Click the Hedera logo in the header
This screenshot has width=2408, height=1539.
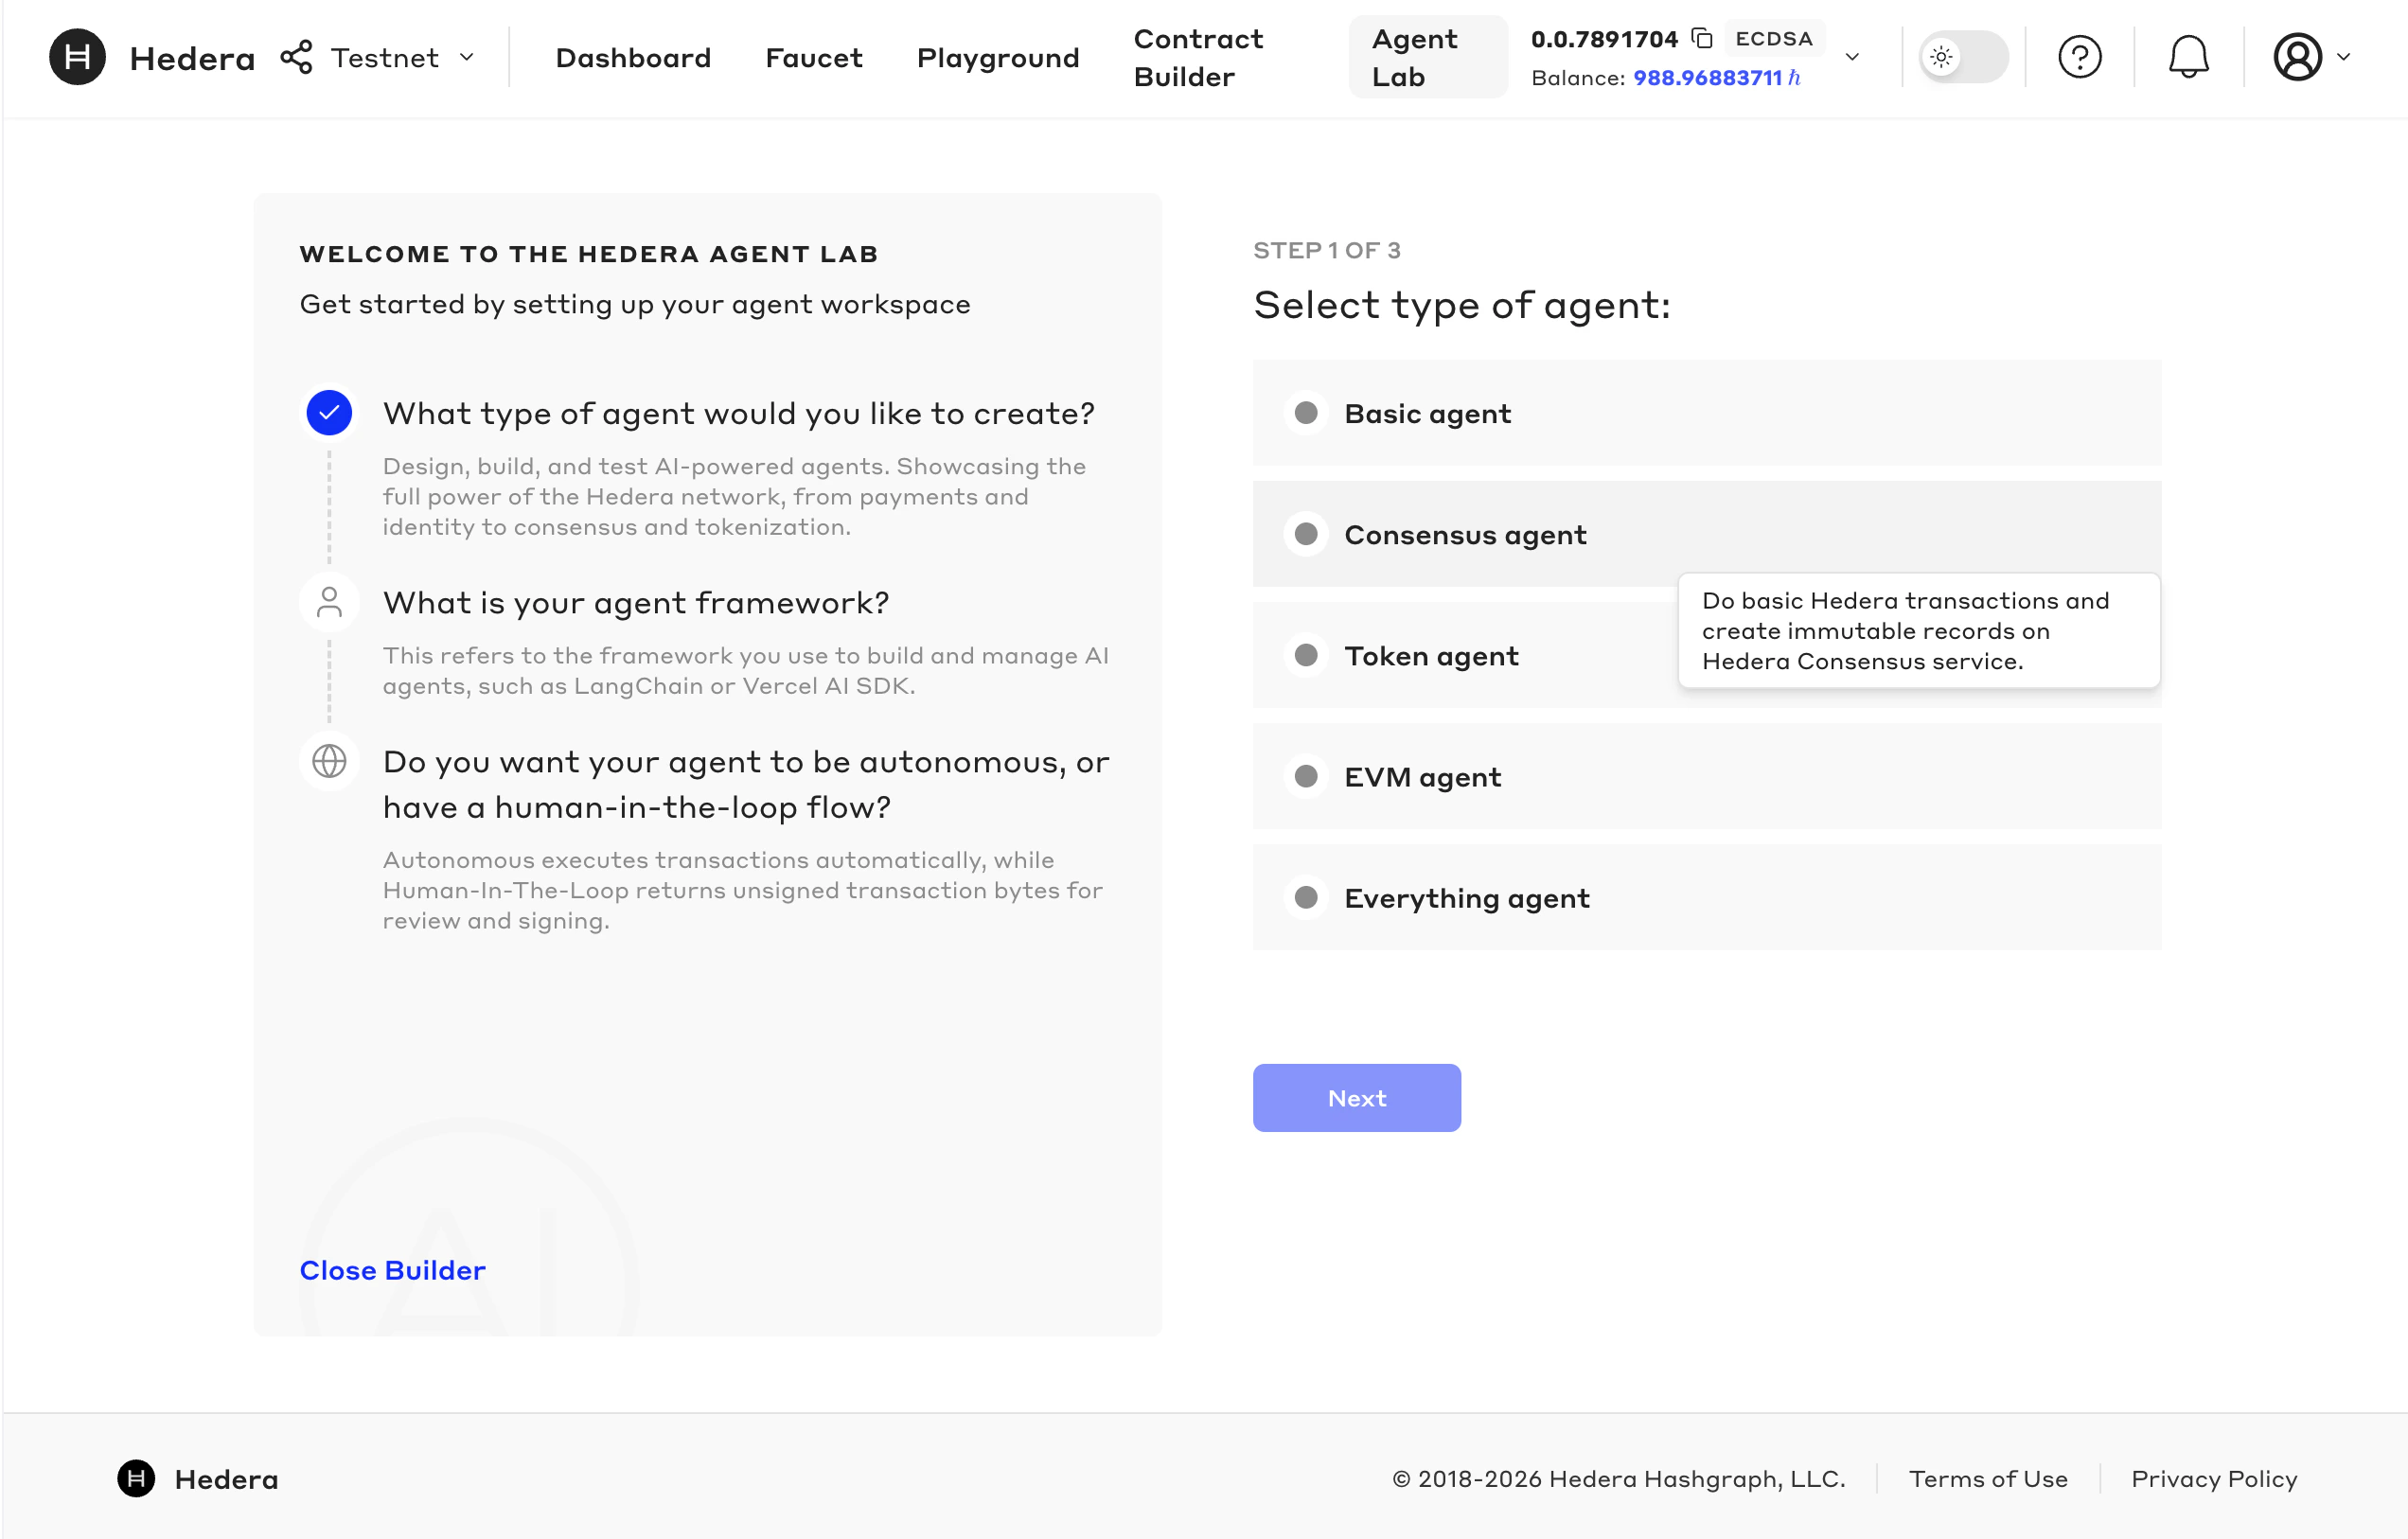pos(77,56)
